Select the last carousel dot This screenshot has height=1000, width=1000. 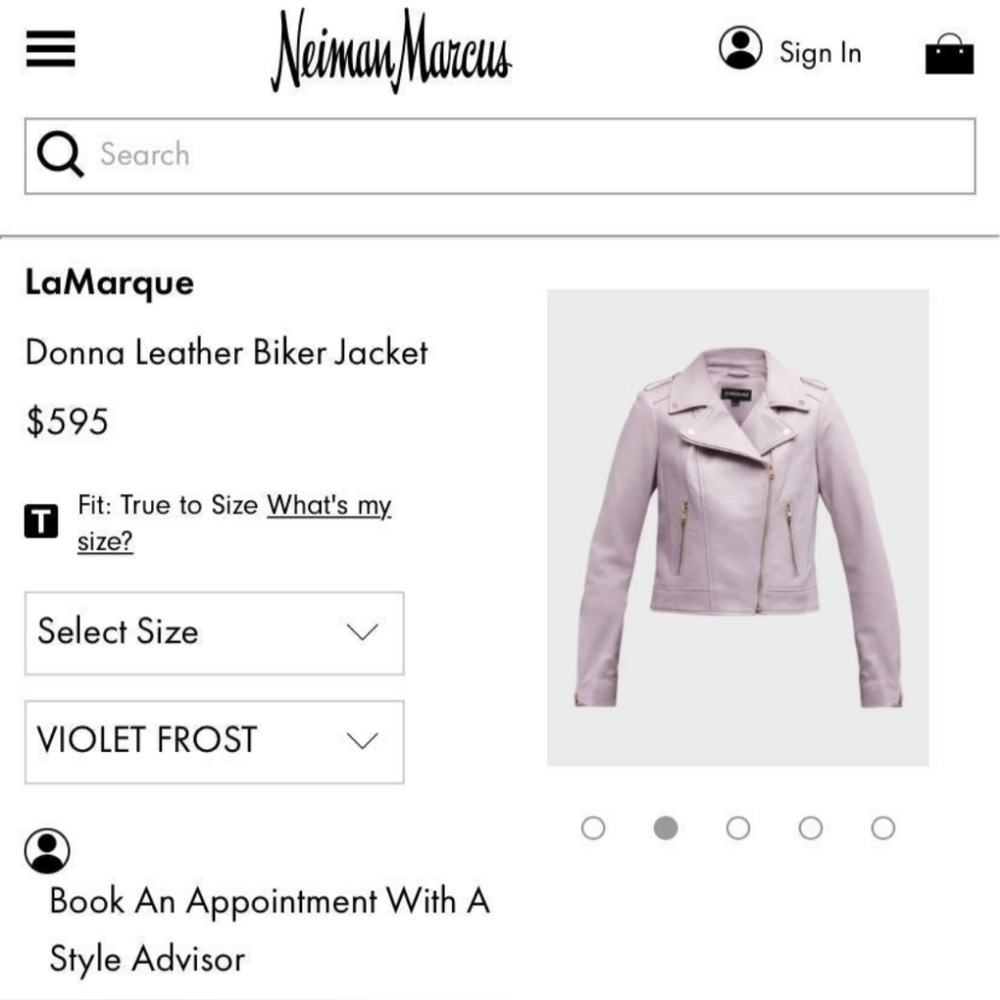(883, 828)
